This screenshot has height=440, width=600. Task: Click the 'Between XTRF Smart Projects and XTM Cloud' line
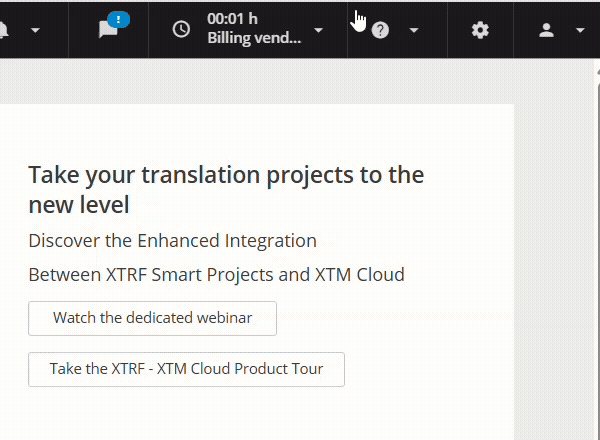pyautogui.click(x=217, y=275)
